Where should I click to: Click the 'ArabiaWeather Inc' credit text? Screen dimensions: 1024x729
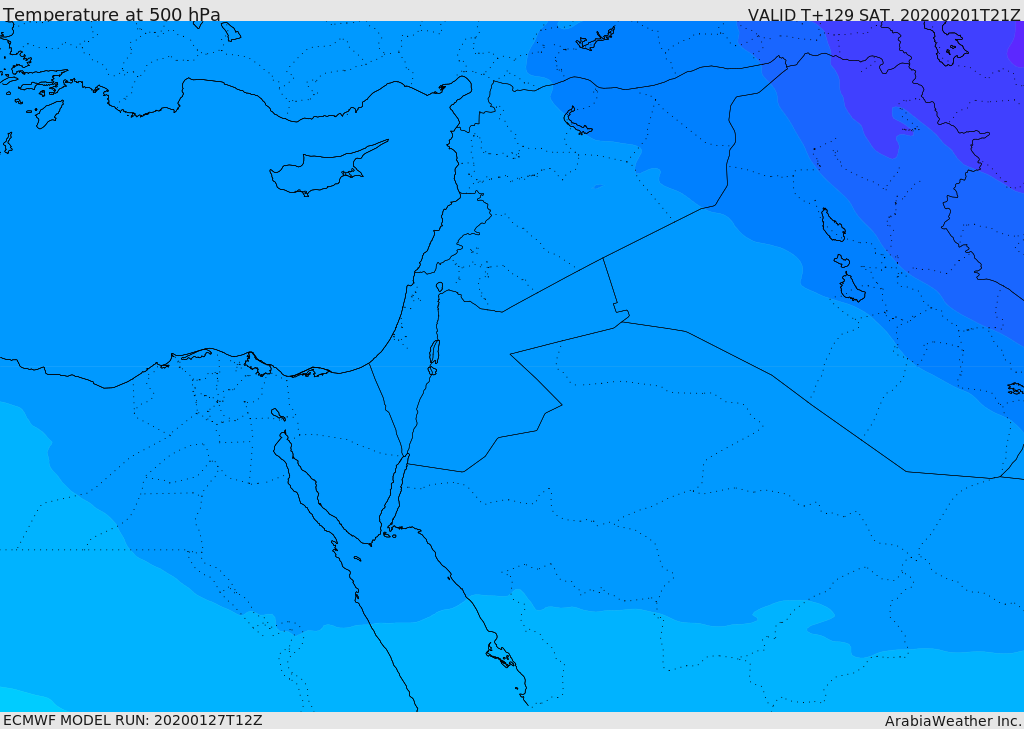(953, 721)
